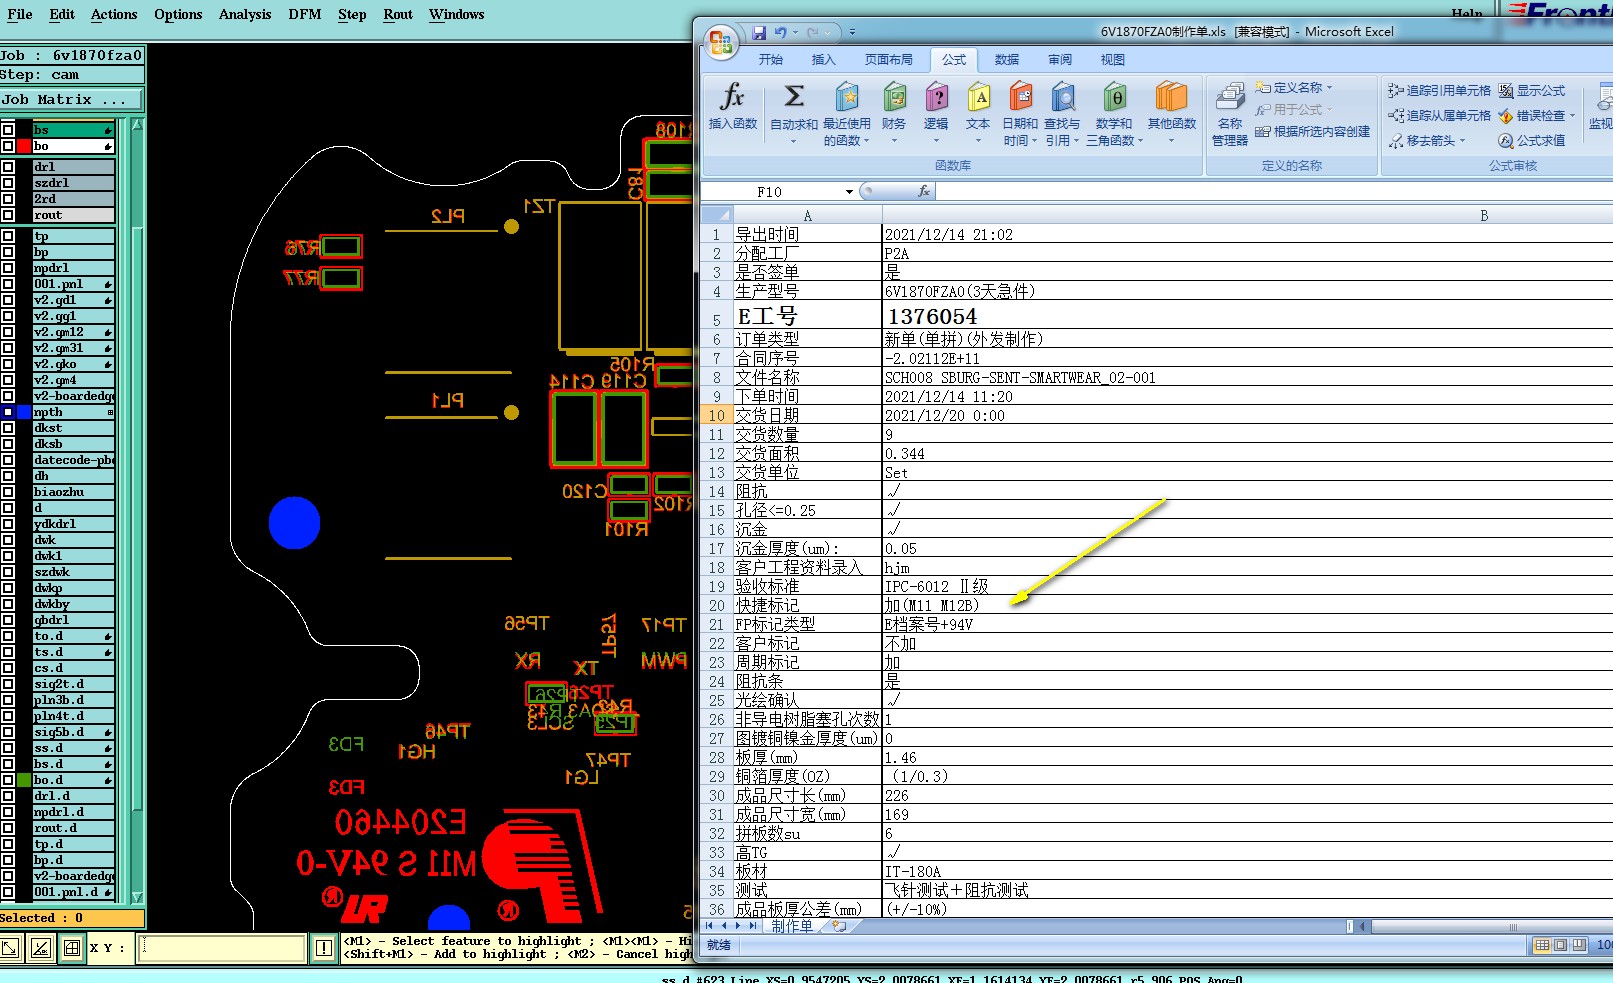The width and height of the screenshot is (1613, 983).
Task: Click the exclamation mark icon near coordinate field
Action: tap(324, 948)
